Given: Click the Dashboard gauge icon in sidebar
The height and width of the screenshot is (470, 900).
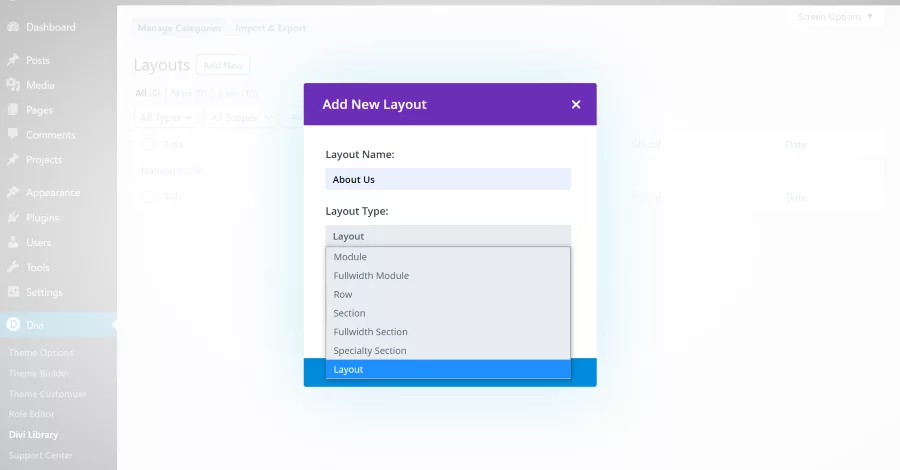Looking at the screenshot, I should [13, 27].
